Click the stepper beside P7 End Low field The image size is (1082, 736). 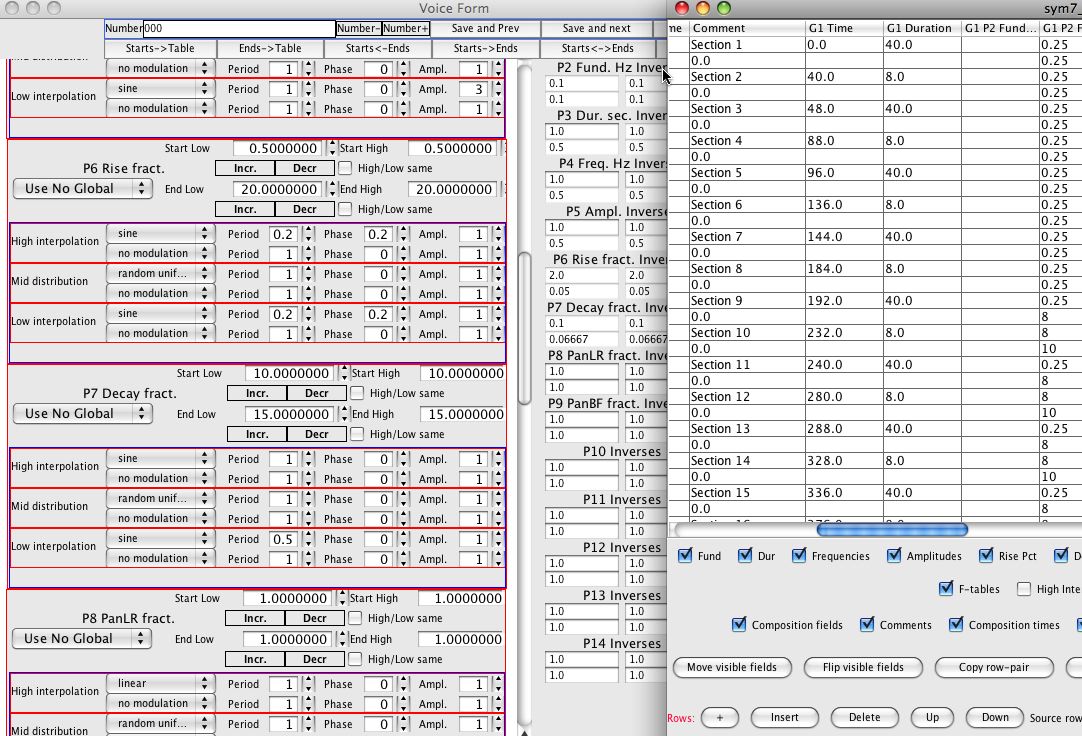344,414
